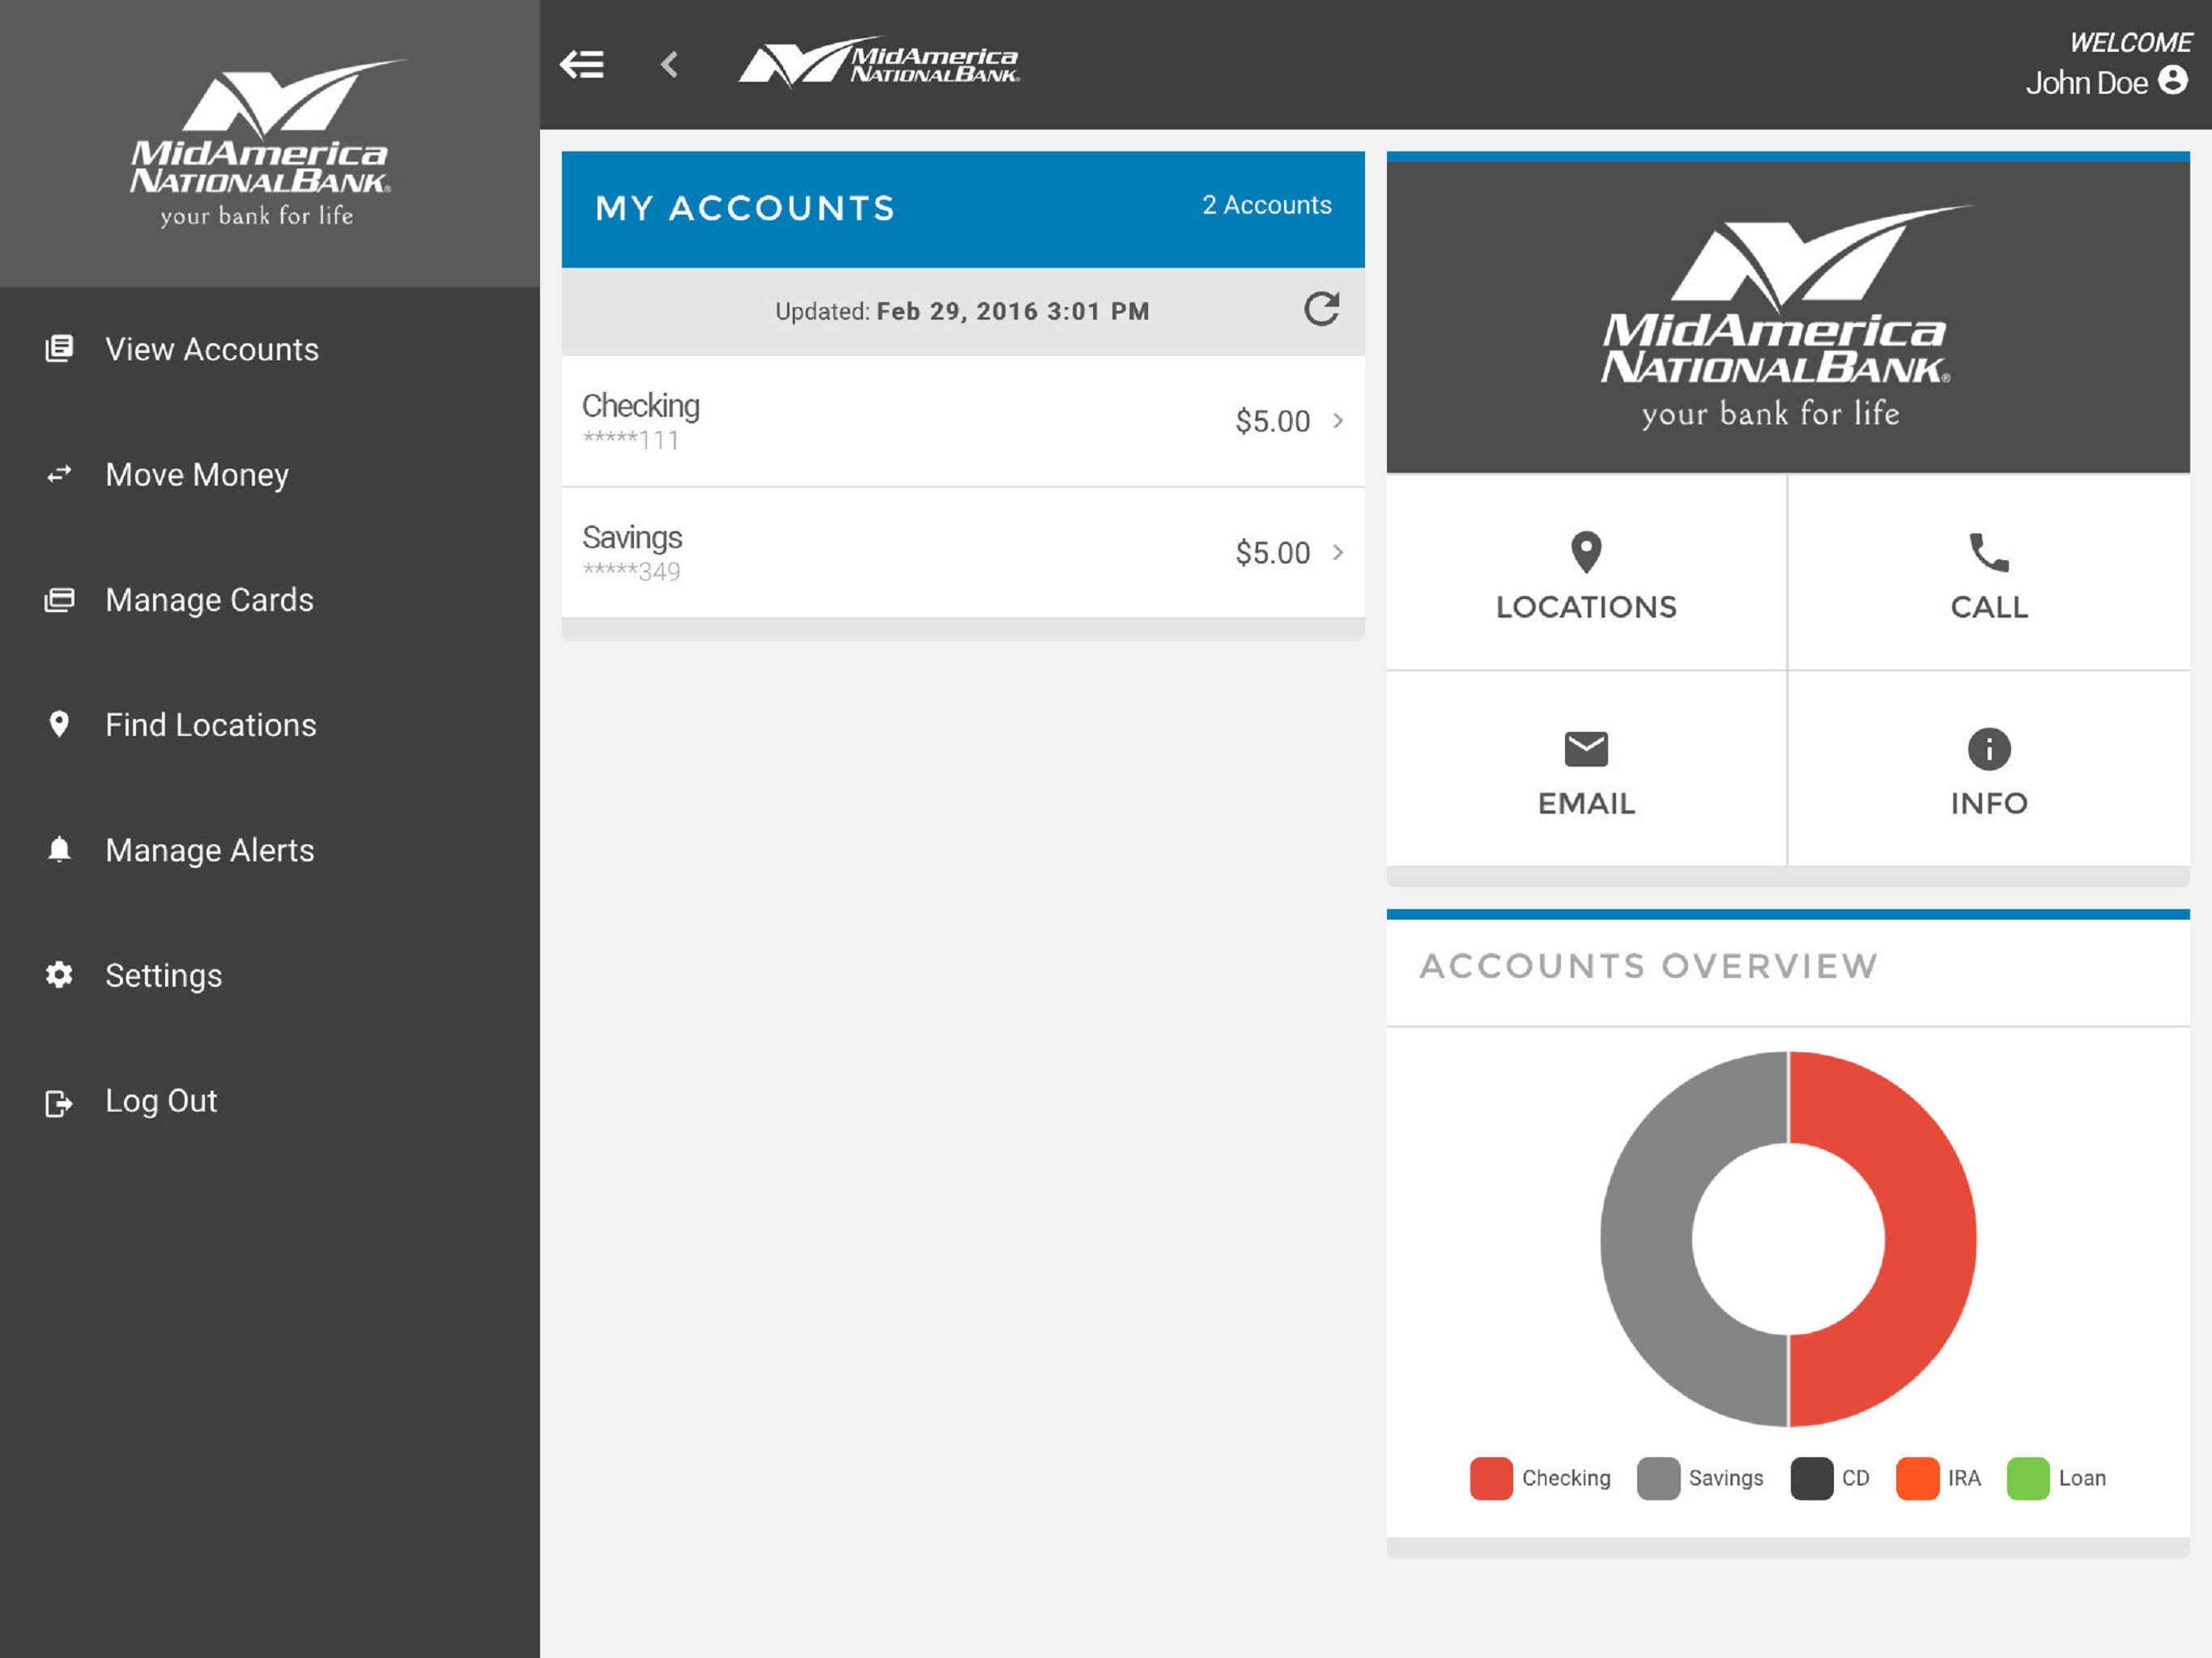This screenshot has width=2212, height=1658.
Task: Refresh the account list
Action: [1321, 309]
